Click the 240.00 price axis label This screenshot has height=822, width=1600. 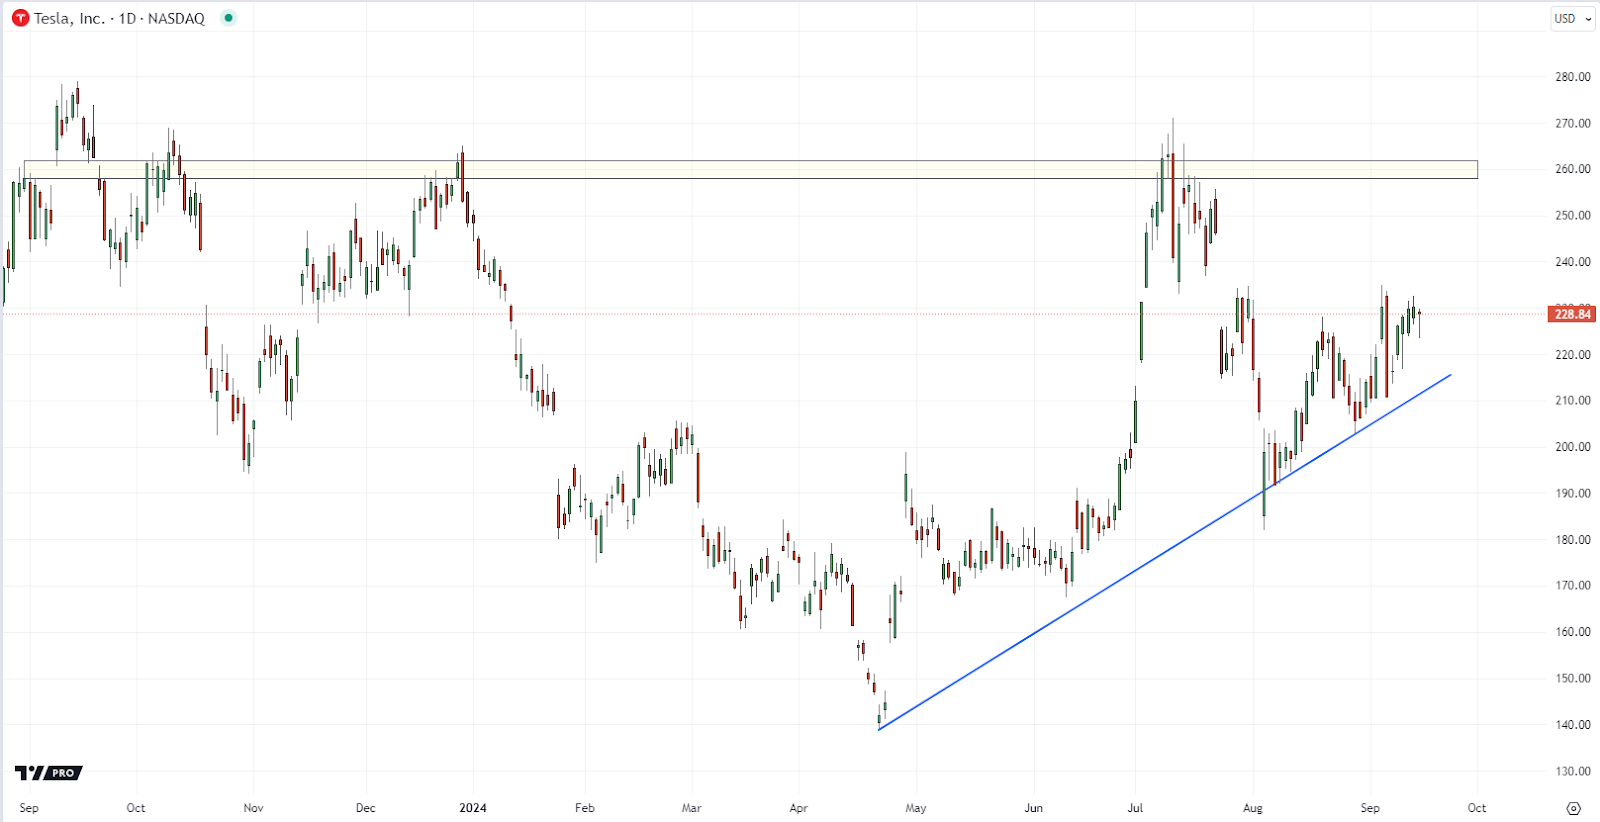[1573, 262]
